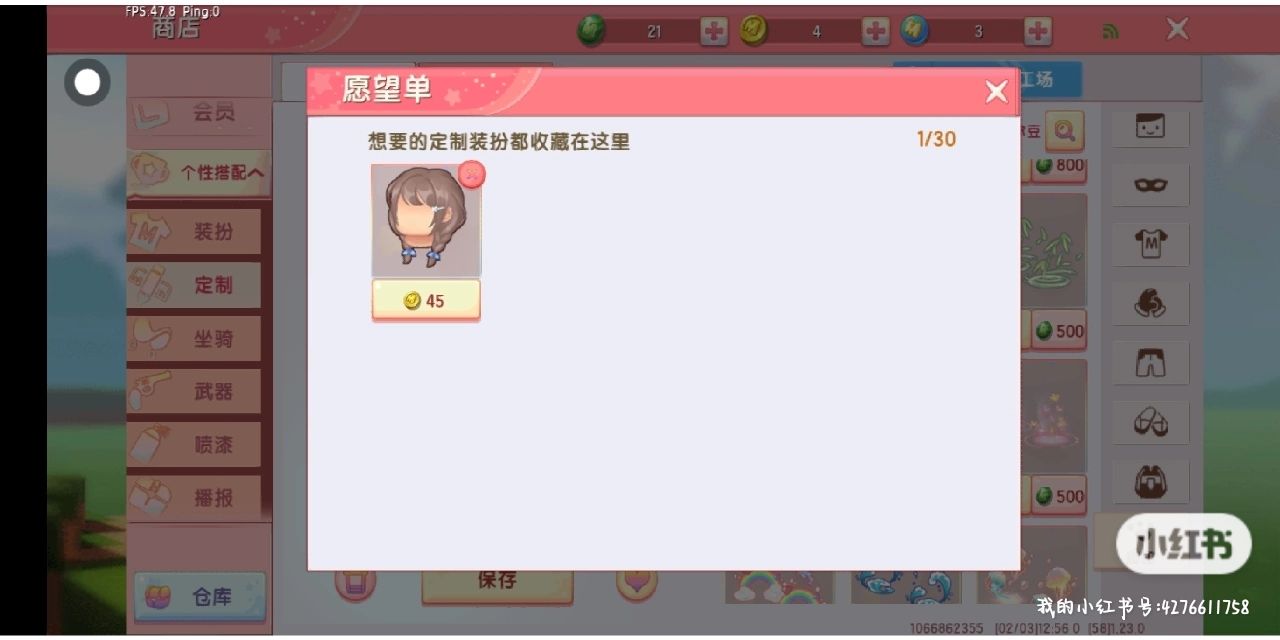The image size is (1280, 640).
Task: Filter by shirt category icon
Action: coord(1150,244)
